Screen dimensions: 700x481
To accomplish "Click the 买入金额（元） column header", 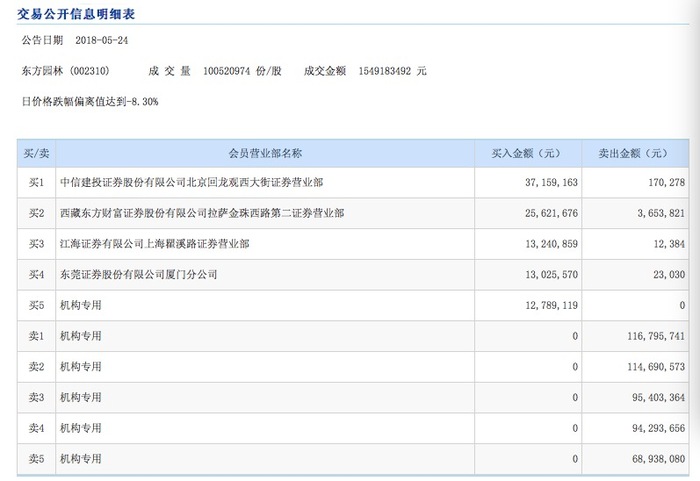I will pos(528,154).
